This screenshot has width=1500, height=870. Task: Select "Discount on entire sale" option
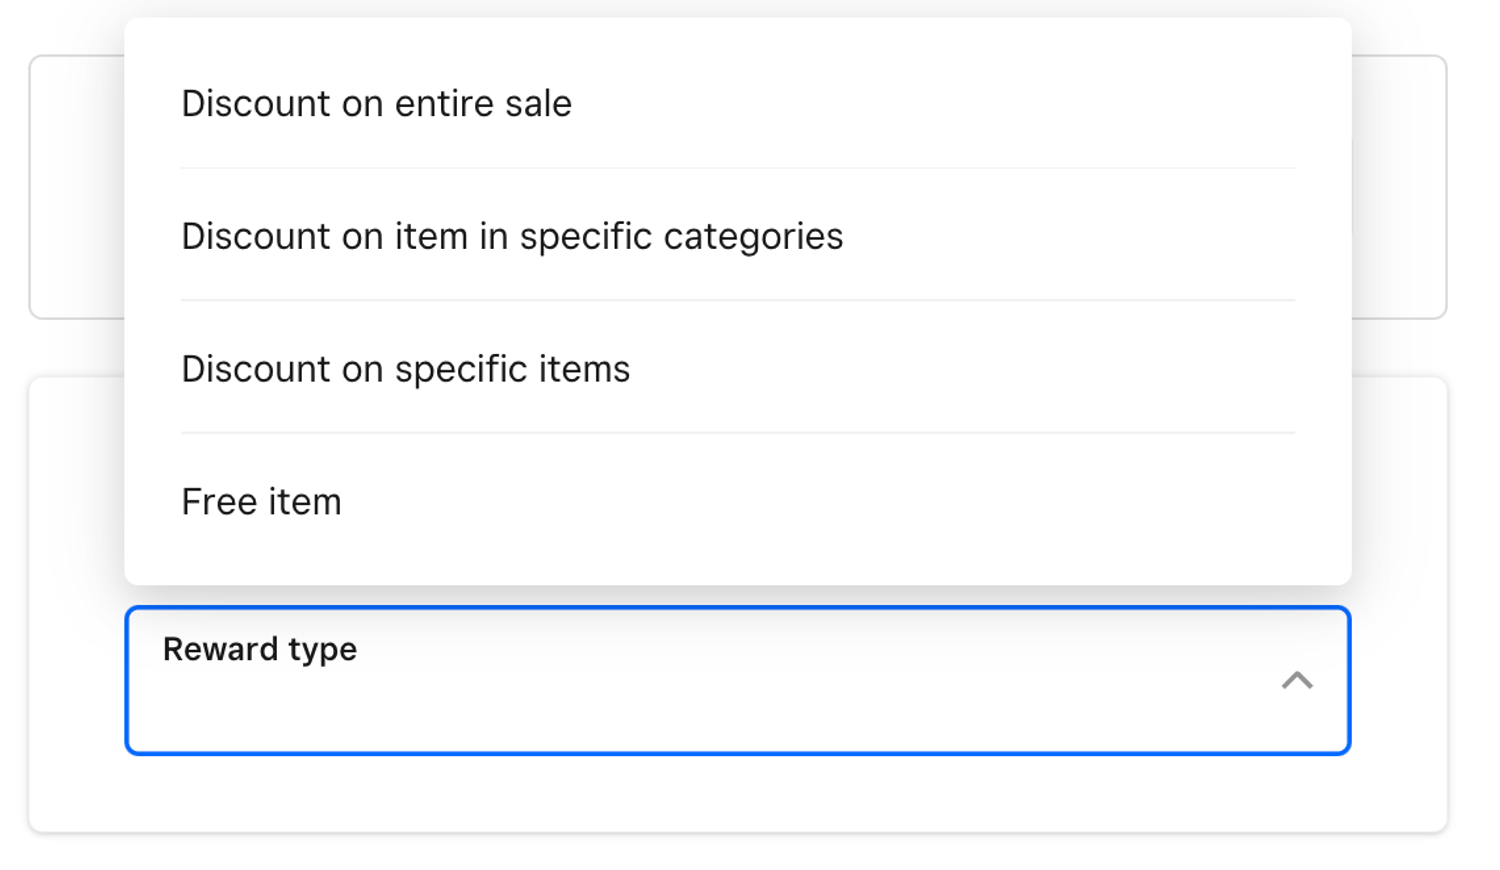376,104
